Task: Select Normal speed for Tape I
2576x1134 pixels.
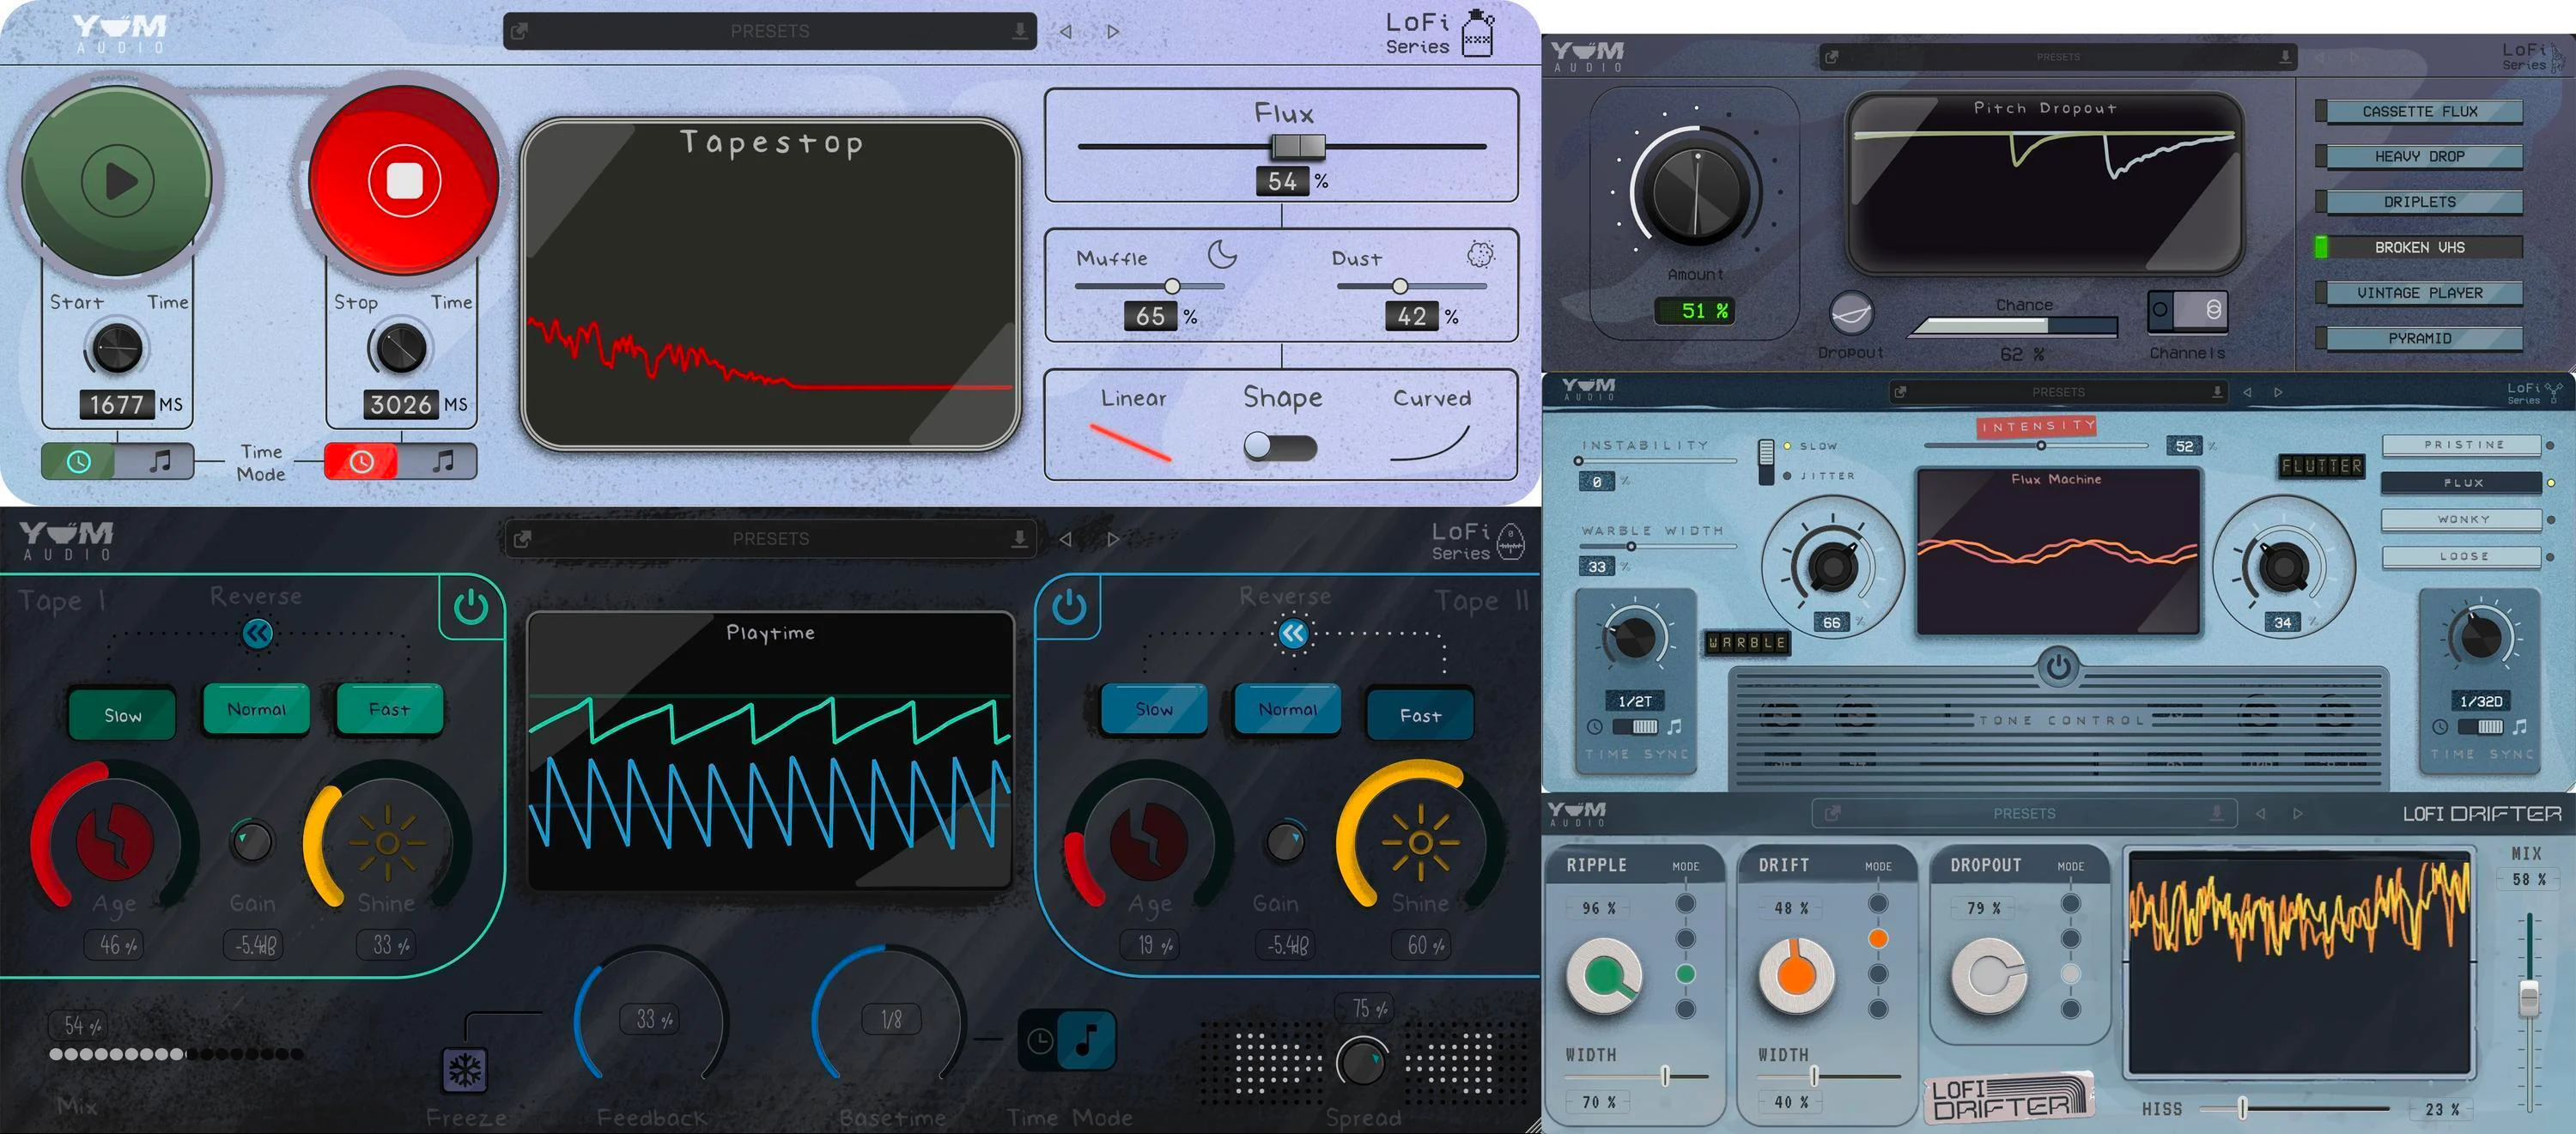Action: point(256,709)
